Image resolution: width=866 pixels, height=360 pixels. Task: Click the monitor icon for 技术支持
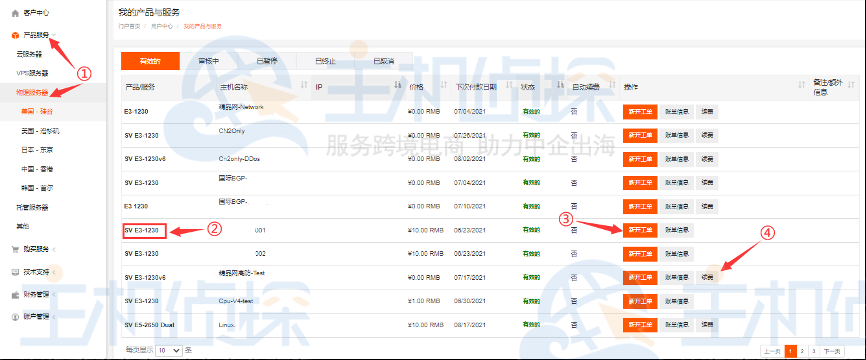point(15,272)
